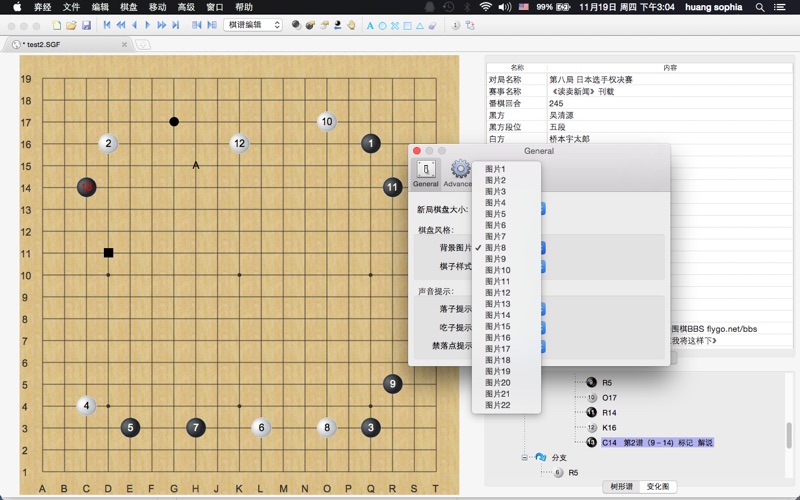Go to previous variation branch

[x=196, y=25]
